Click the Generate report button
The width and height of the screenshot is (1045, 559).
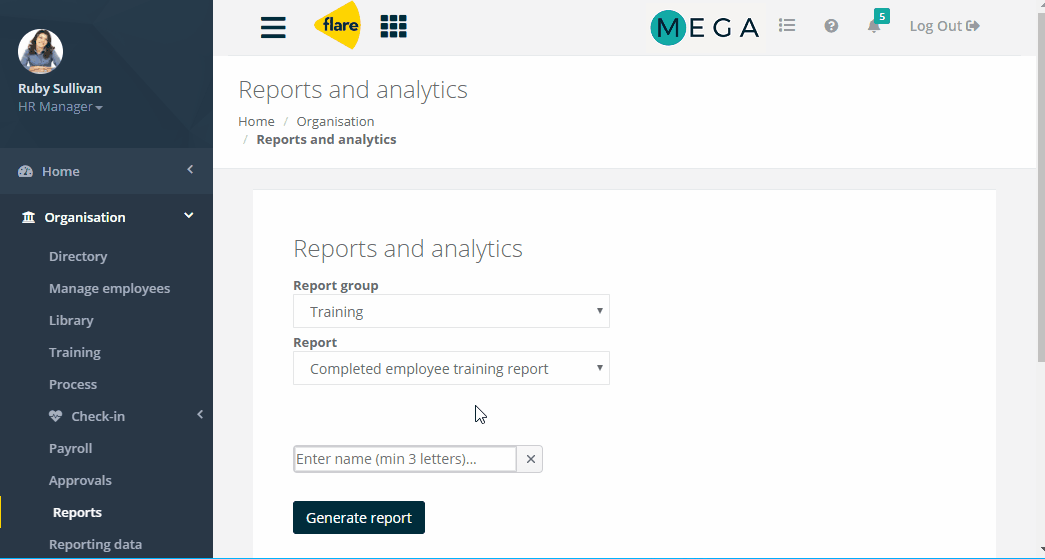(359, 518)
